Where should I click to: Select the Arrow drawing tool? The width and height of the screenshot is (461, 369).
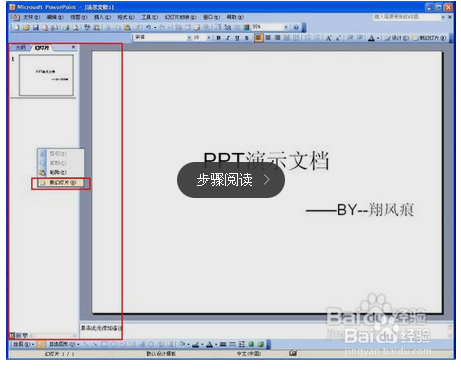pyautogui.click(x=95, y=344)
